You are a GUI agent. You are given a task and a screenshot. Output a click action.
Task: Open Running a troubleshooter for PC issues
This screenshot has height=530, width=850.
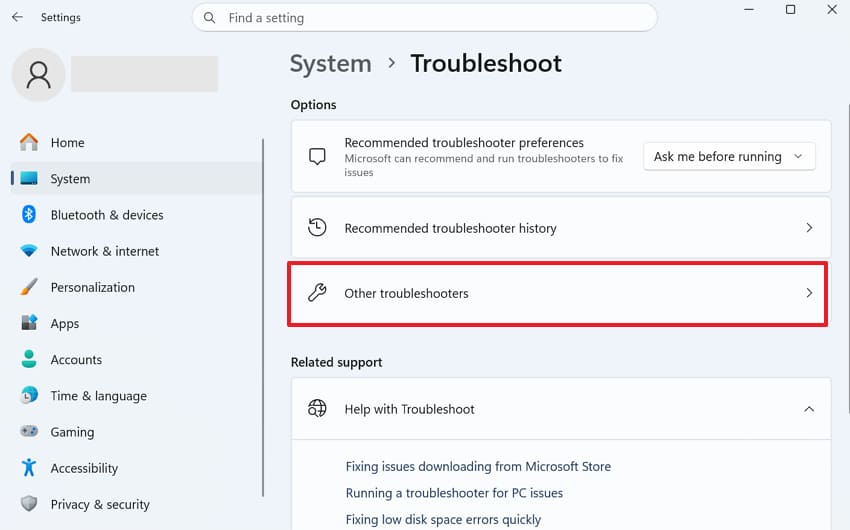click(x=454, y=493)
